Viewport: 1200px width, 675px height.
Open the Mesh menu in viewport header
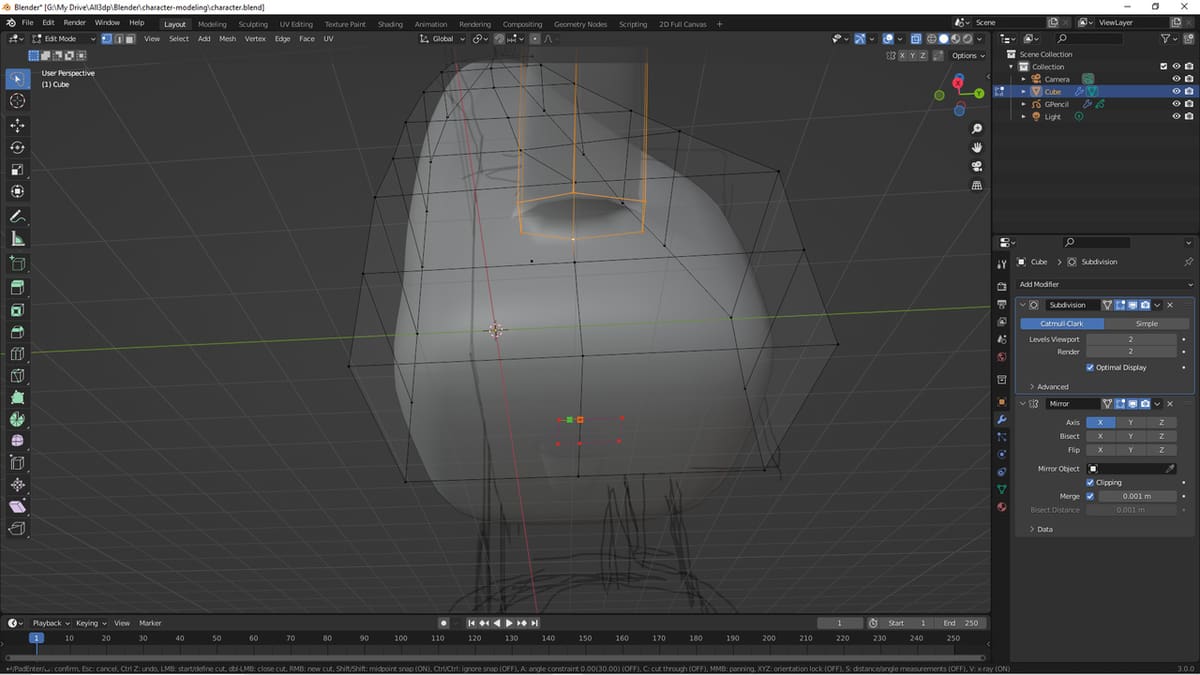pos(228,39)
